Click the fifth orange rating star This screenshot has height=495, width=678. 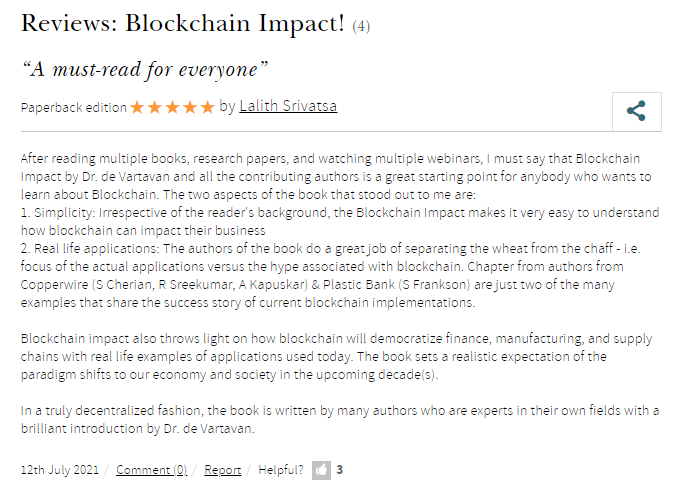pos(207,107)
